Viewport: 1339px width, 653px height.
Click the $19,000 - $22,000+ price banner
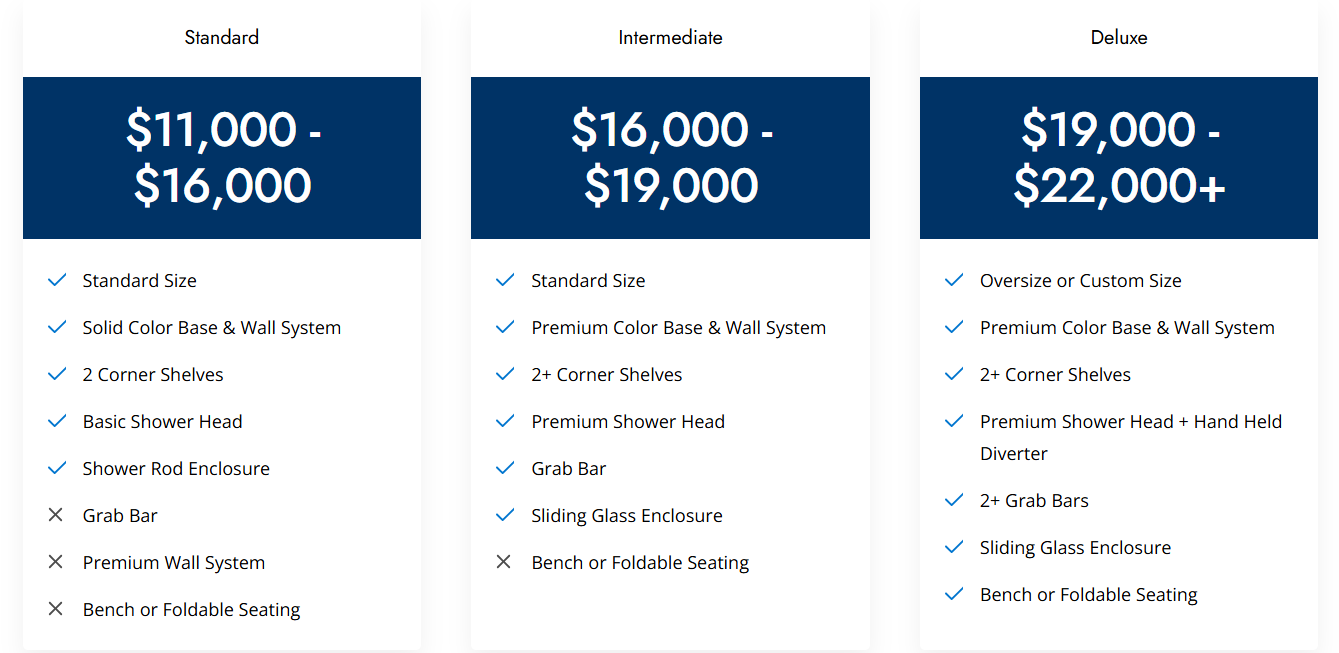pos(1118,158)
